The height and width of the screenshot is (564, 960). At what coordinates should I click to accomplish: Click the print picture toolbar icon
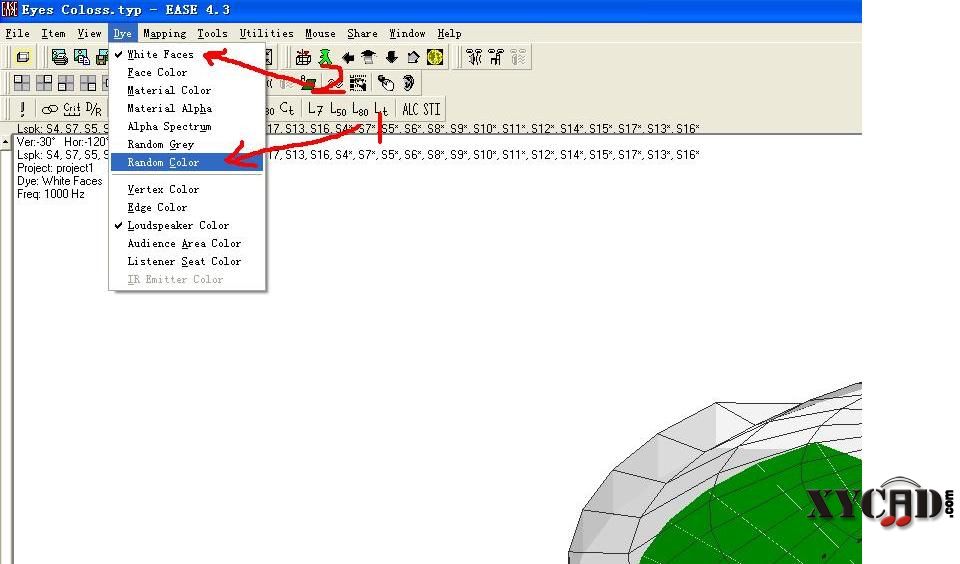[59, 58]
